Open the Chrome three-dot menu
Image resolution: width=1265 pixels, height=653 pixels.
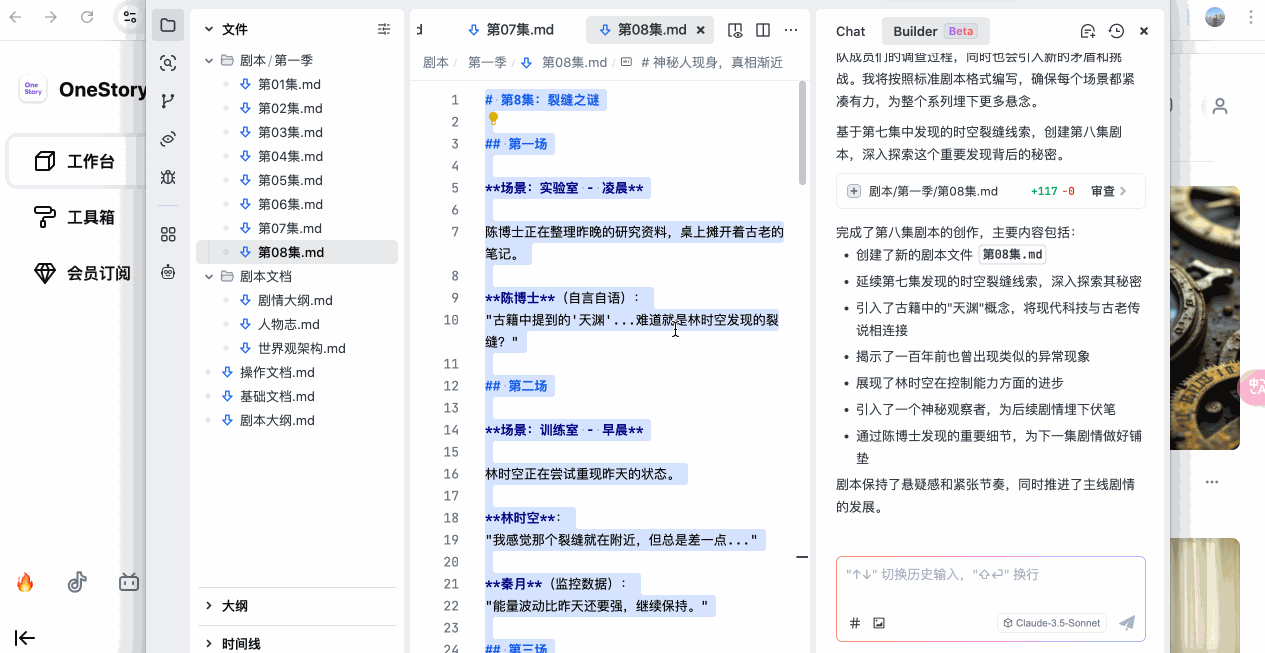click(1251, 17)
